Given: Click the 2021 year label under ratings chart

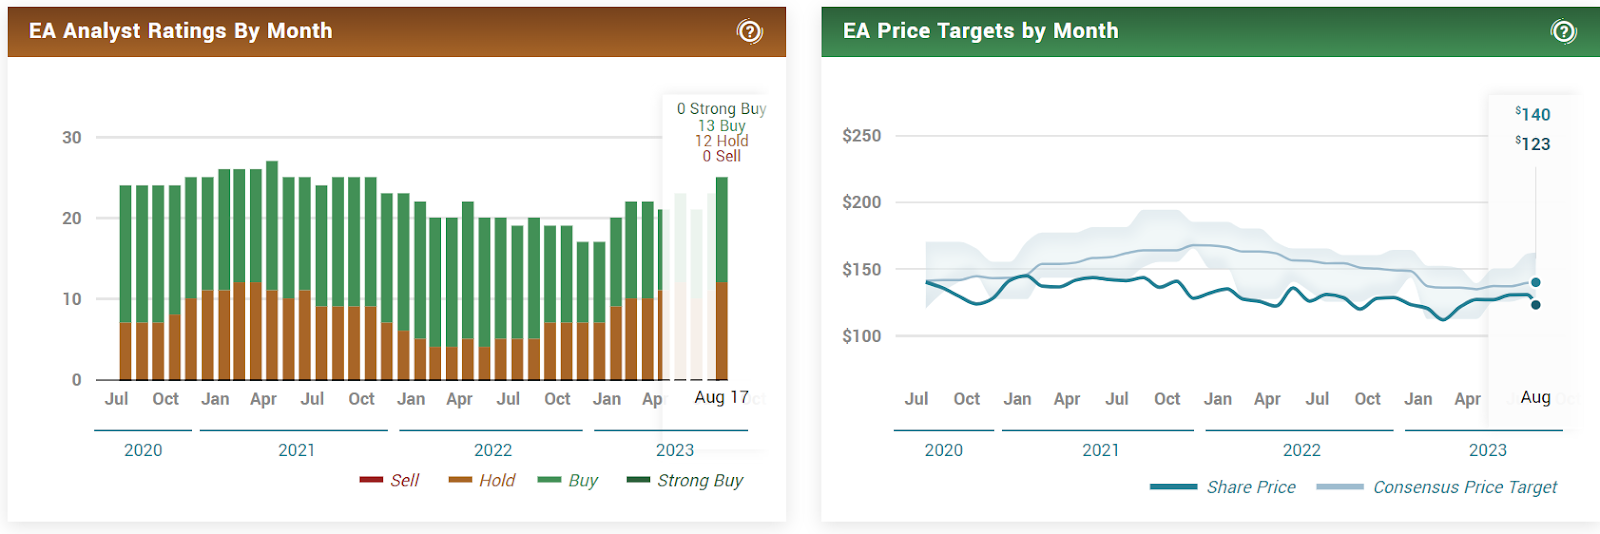Looking at the screenshot, I should click(x=297, y=450).
